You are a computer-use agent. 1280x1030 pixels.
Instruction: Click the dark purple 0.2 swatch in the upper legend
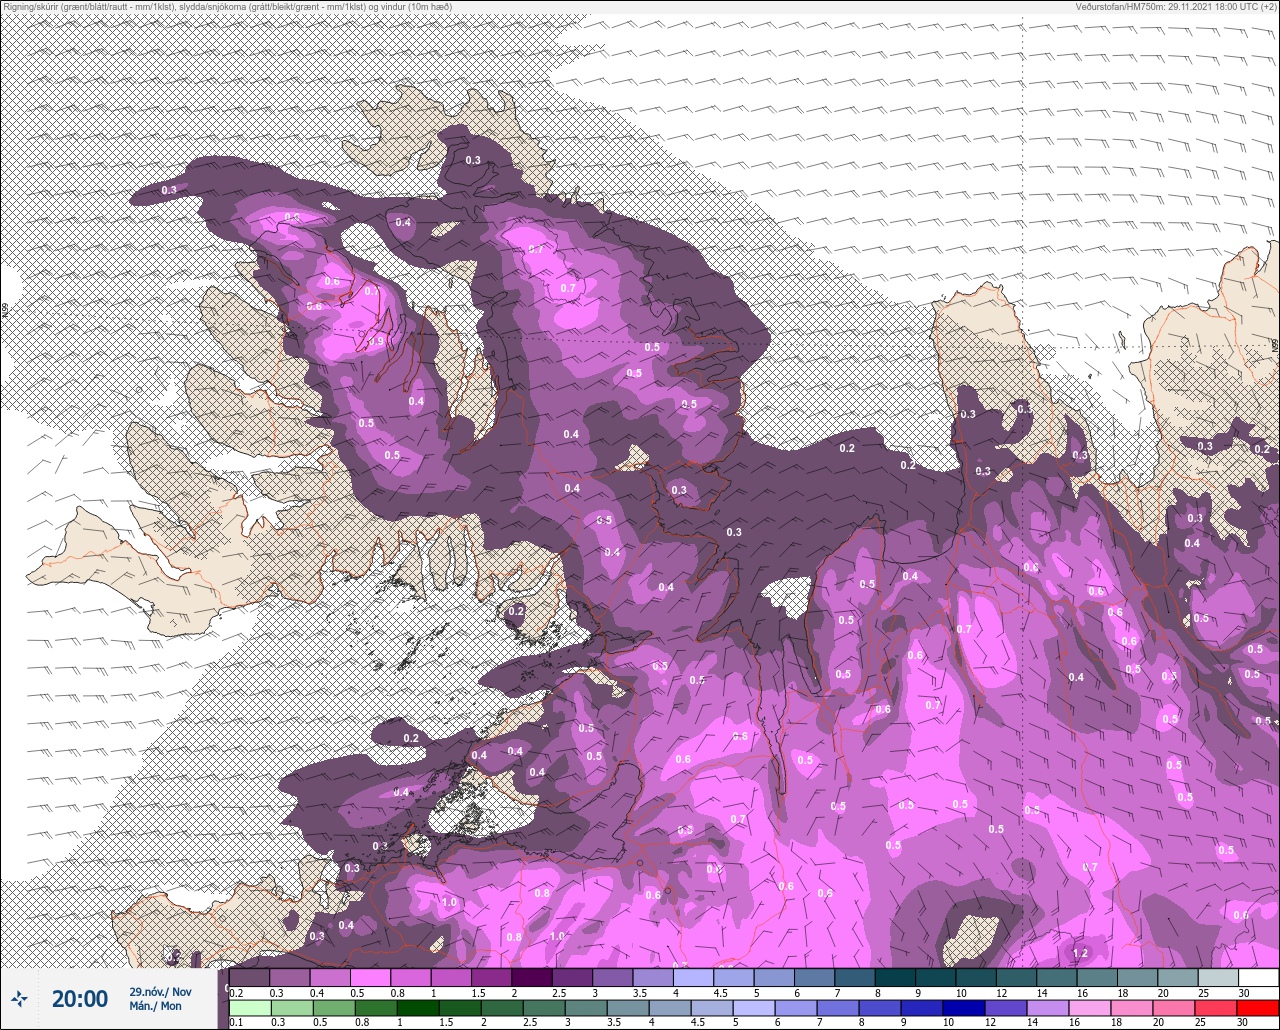click(x=249, y=977)
